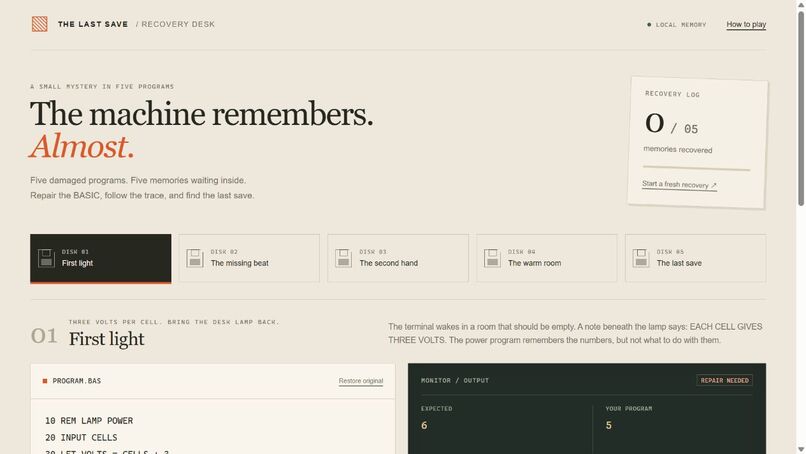Click THE LAST SAVE title text
Viewport: 806px width, 454px height.
93,24
